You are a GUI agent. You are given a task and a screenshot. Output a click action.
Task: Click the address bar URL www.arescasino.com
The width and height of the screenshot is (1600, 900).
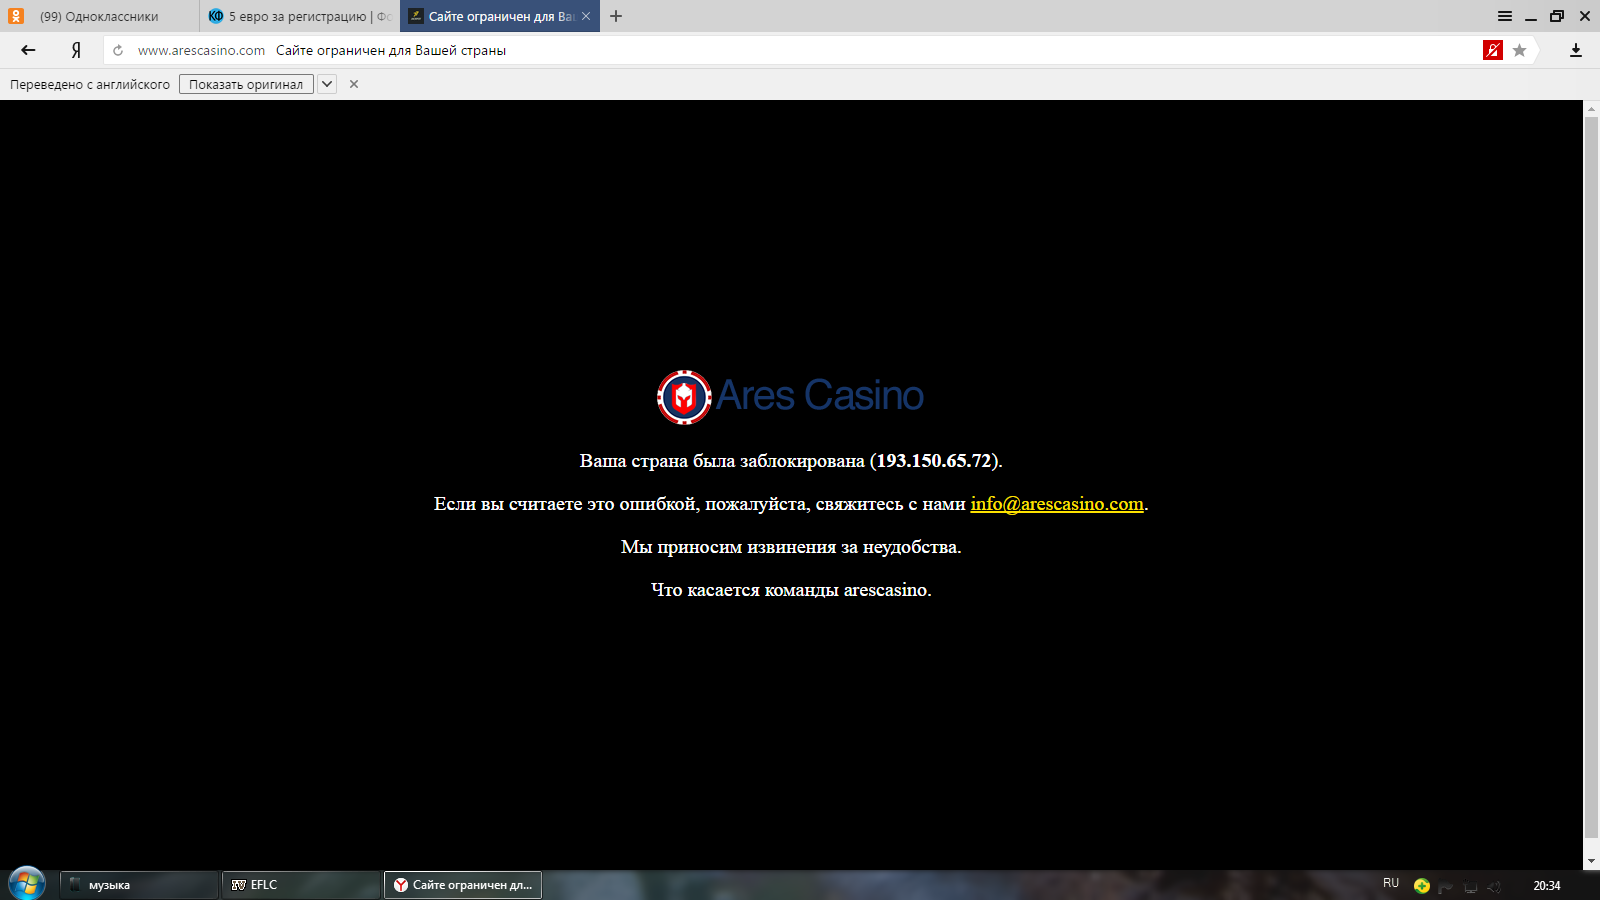[201, 50]
